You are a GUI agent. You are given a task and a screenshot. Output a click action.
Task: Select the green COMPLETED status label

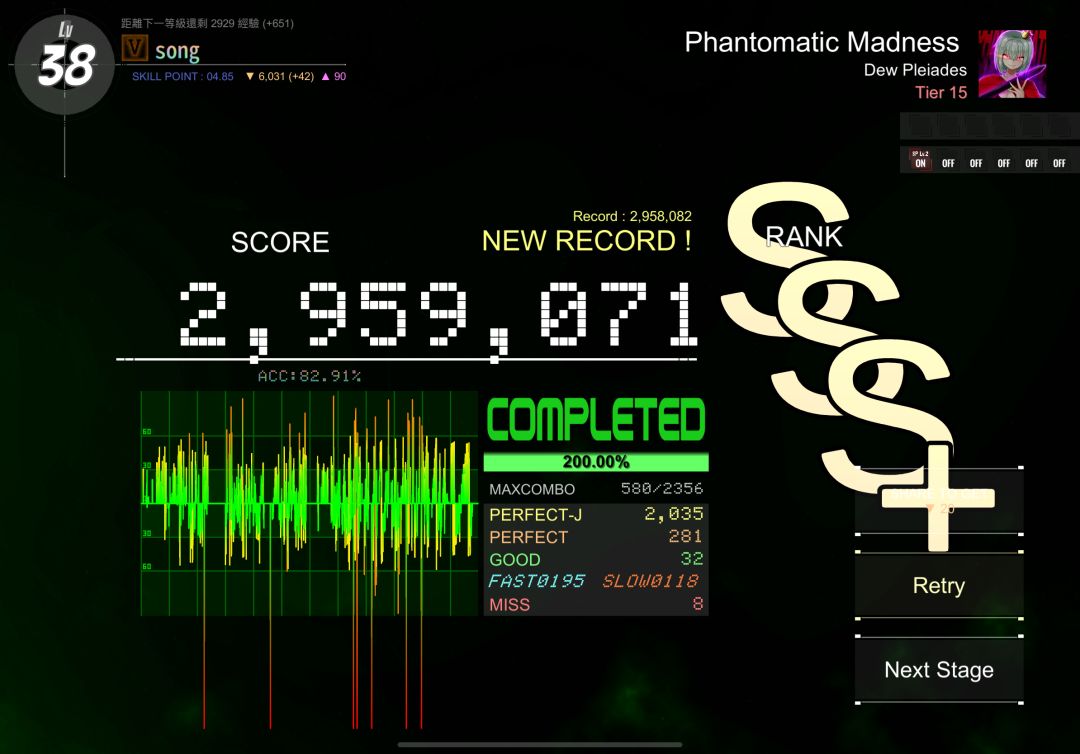click(x=596, y=419)
